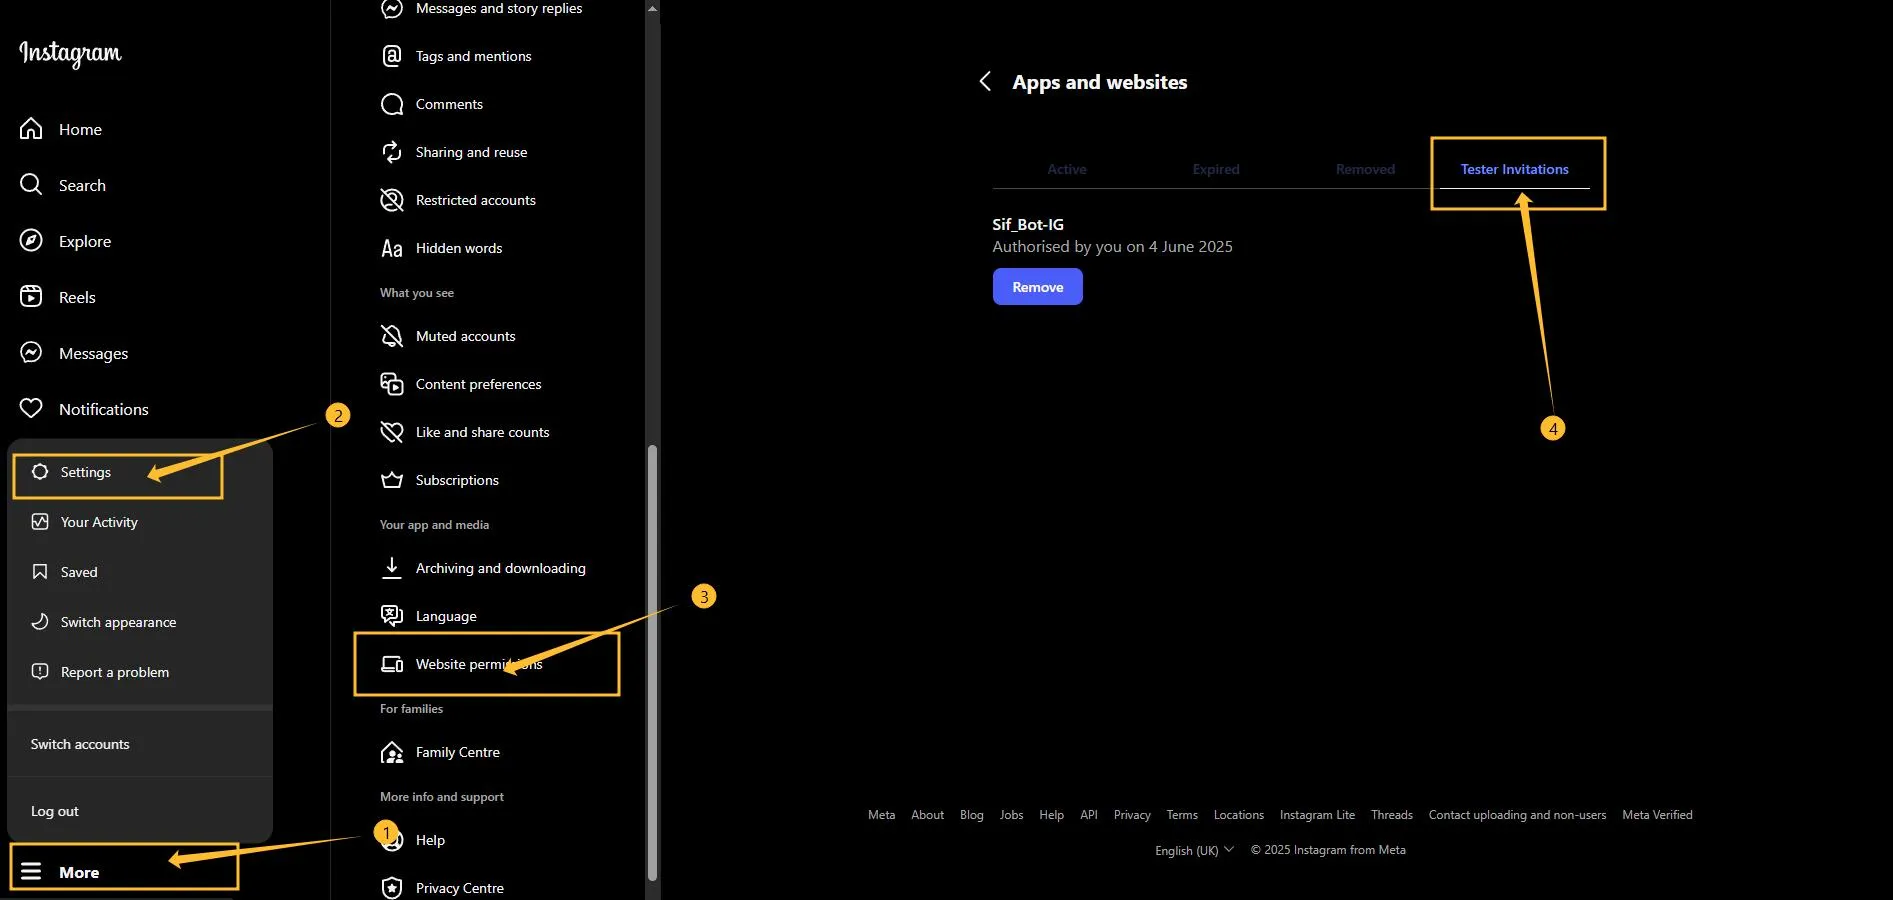Image resolution: width=1893 pixels, height=900 pixels.
Task: Select Website permissions in settings
Action: [478, 664]
